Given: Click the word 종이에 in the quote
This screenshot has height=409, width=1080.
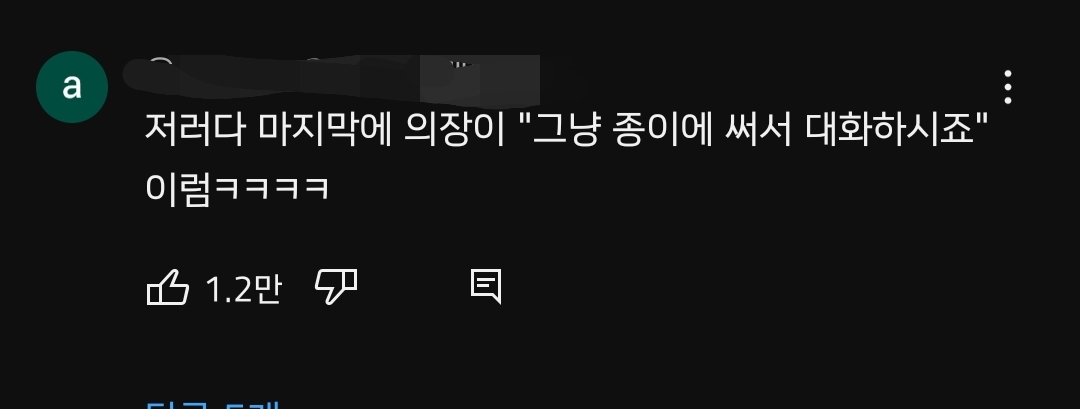Looking at the screenshot, I should click(x=661, y=130).
